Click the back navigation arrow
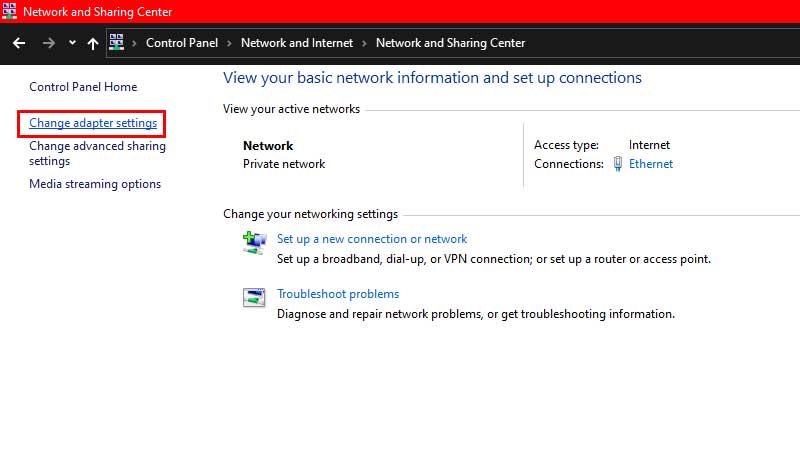This screenshot has height=450, width=800. point(18,43)
